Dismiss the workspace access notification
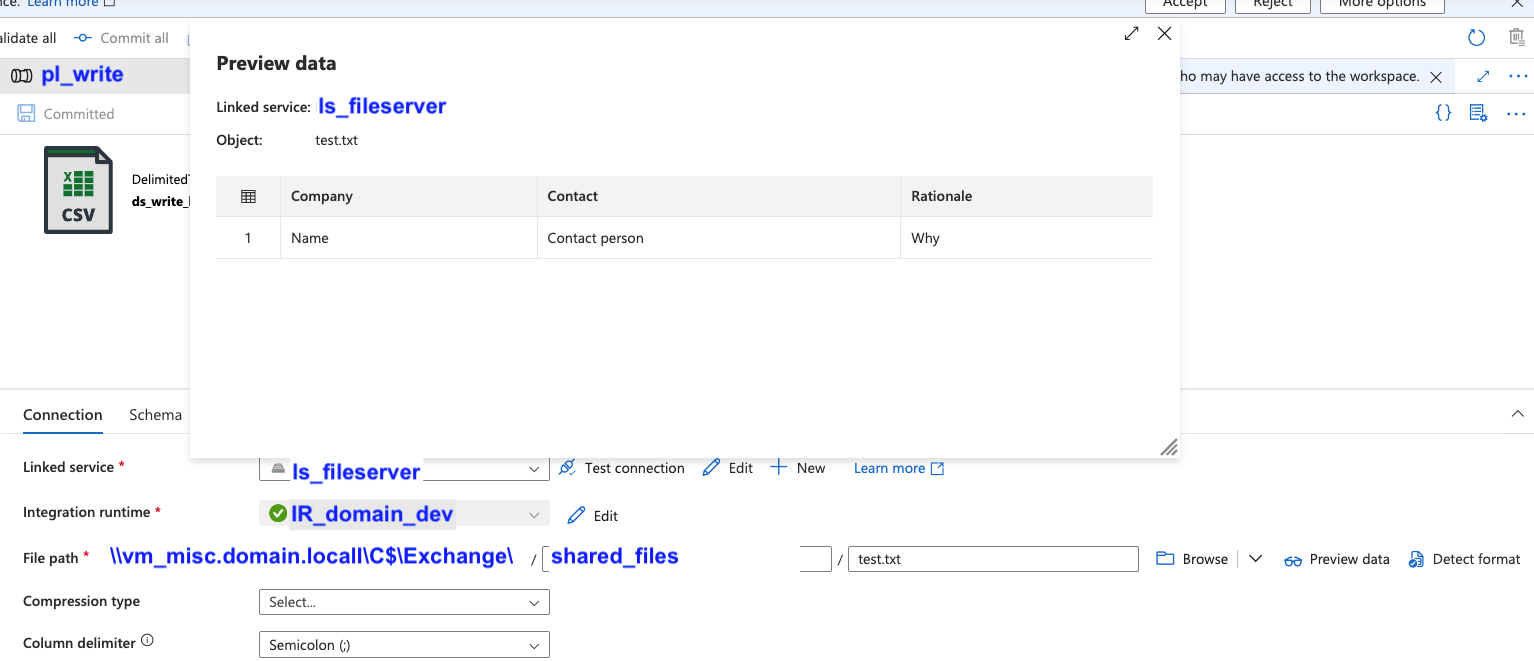Image resolution: width=1534 pixels, height=661 pixels. pyautogui.click(x=1436, y=77)
